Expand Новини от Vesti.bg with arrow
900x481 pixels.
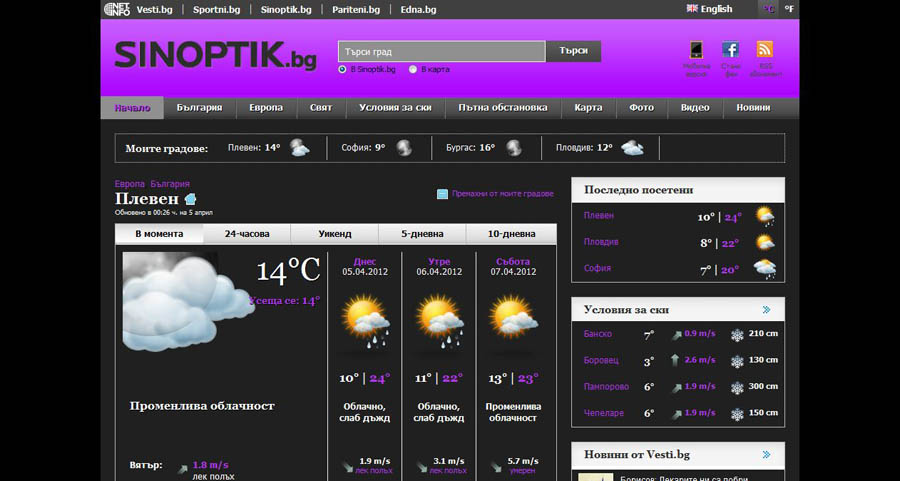[766, 455]
